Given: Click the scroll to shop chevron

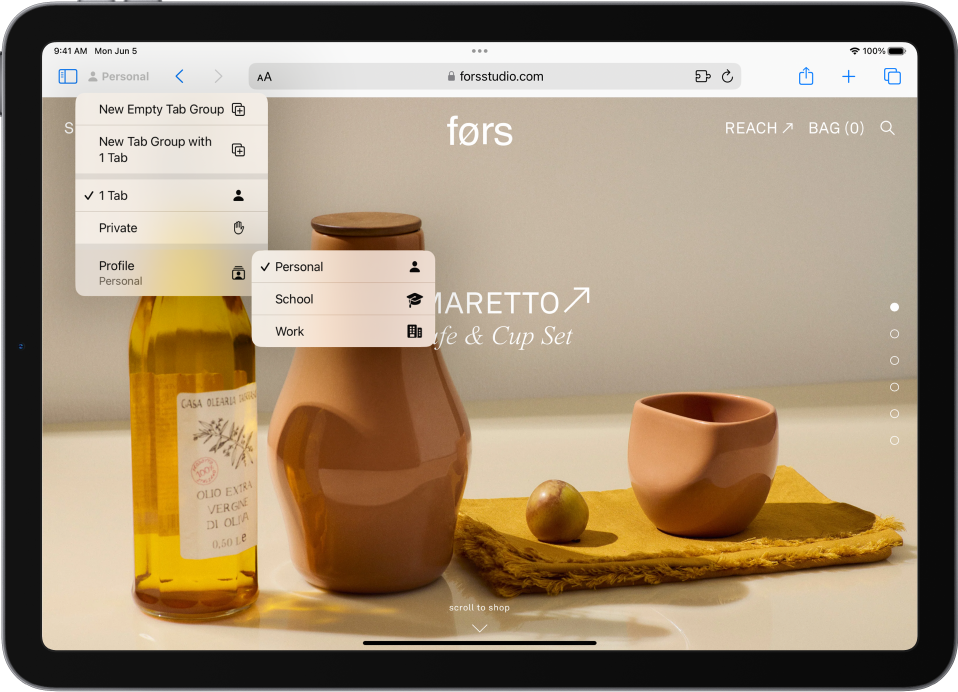Looking at the screenshot, I should coord(479,627).
